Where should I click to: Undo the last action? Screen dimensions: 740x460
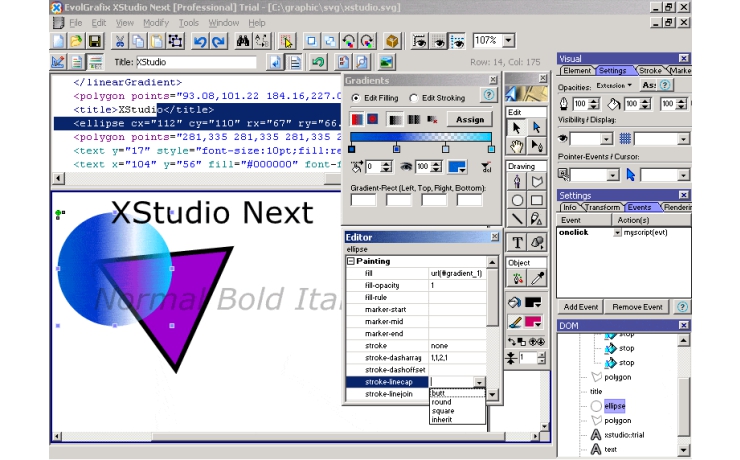point(200,41)
